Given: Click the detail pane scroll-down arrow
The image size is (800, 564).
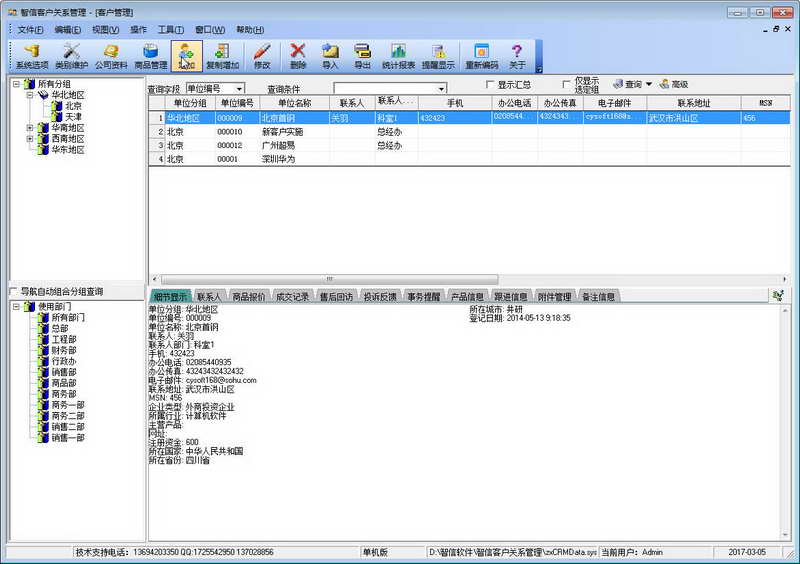Looking at the screenshot, I should pos(785,535).
